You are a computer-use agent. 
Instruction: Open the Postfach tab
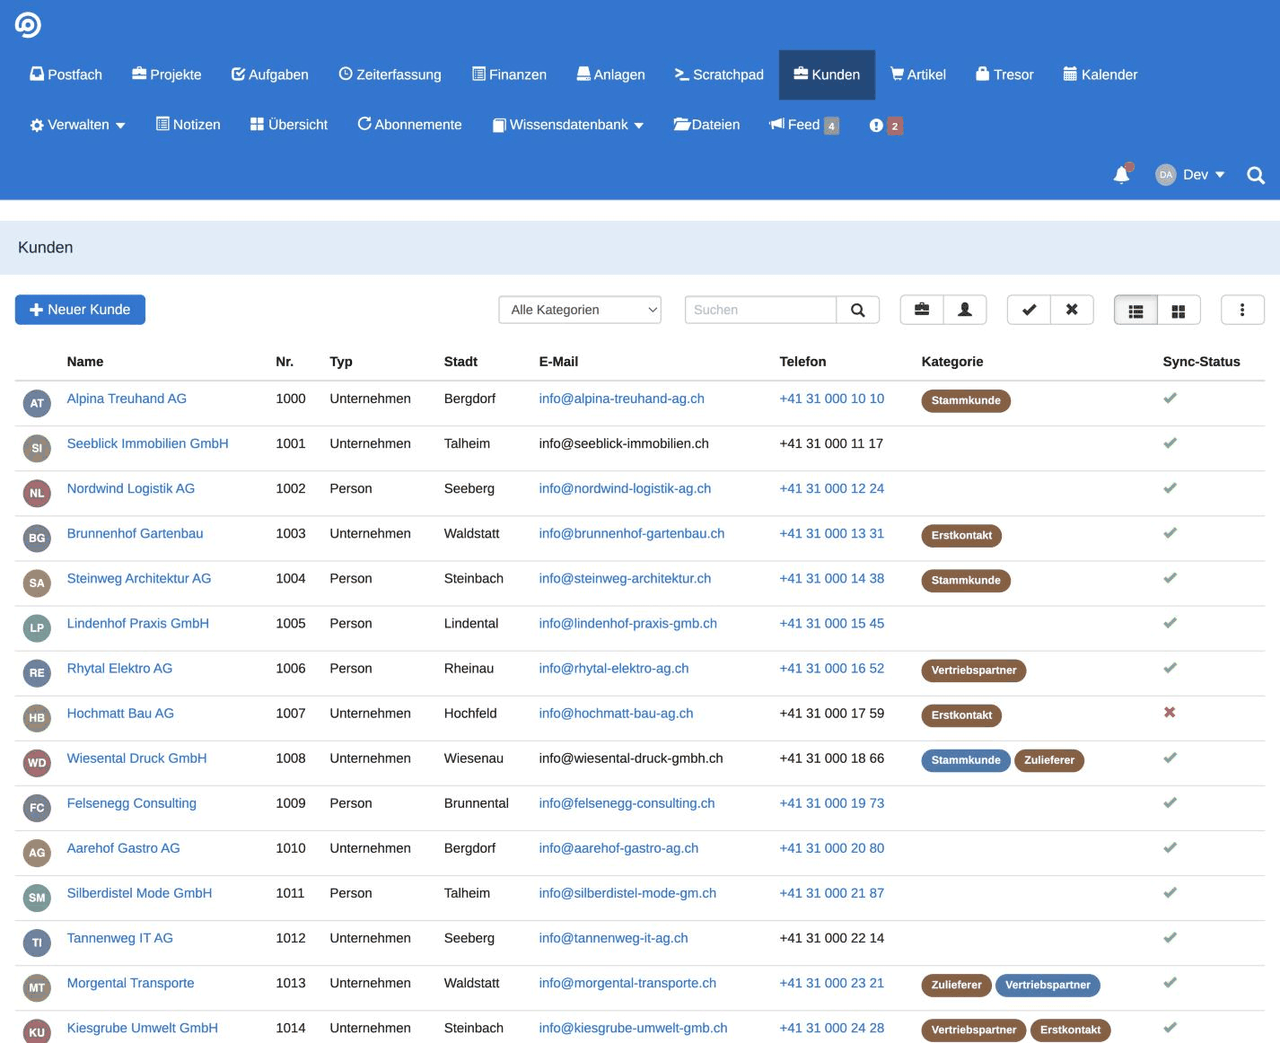click(x=66, y=75)
